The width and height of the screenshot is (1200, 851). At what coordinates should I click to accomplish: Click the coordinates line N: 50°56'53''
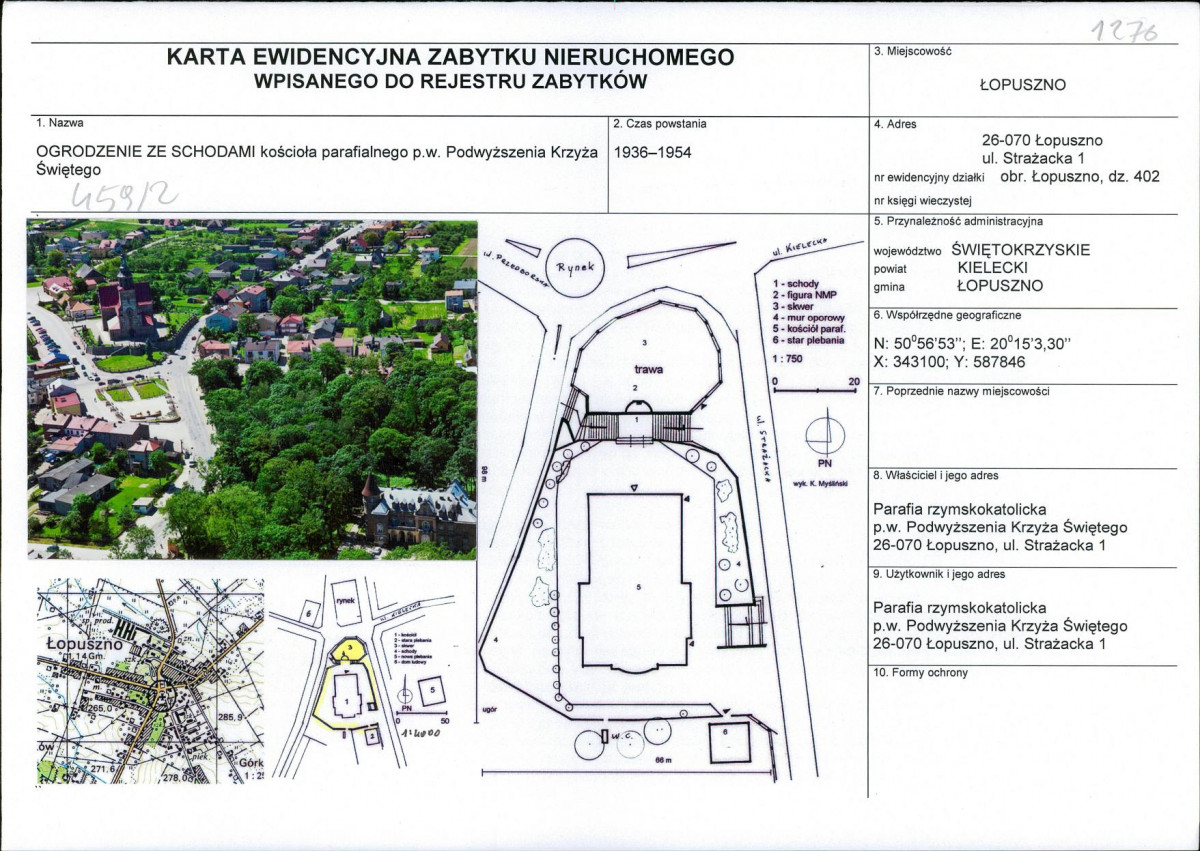(x=973, y=344)
